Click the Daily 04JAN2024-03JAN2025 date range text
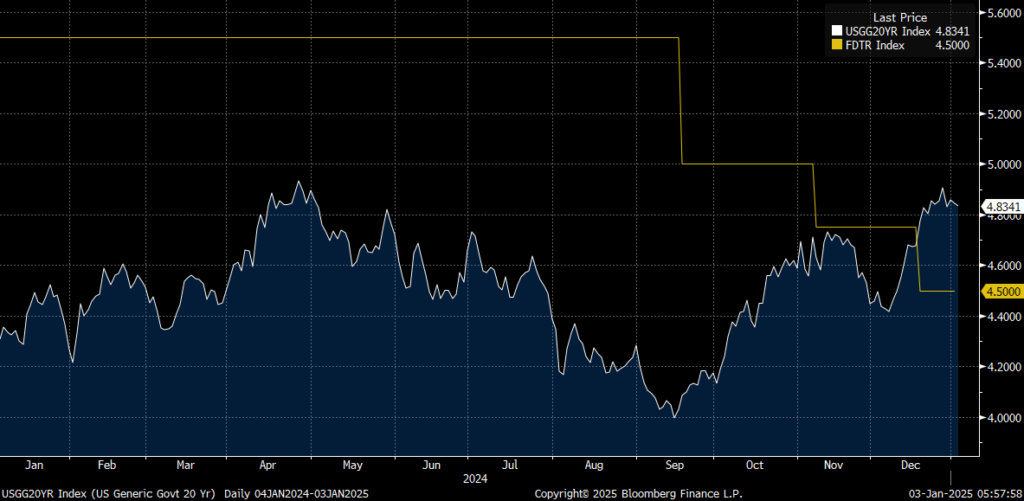Screen dimensions: 1024x501 click(294, 494)
